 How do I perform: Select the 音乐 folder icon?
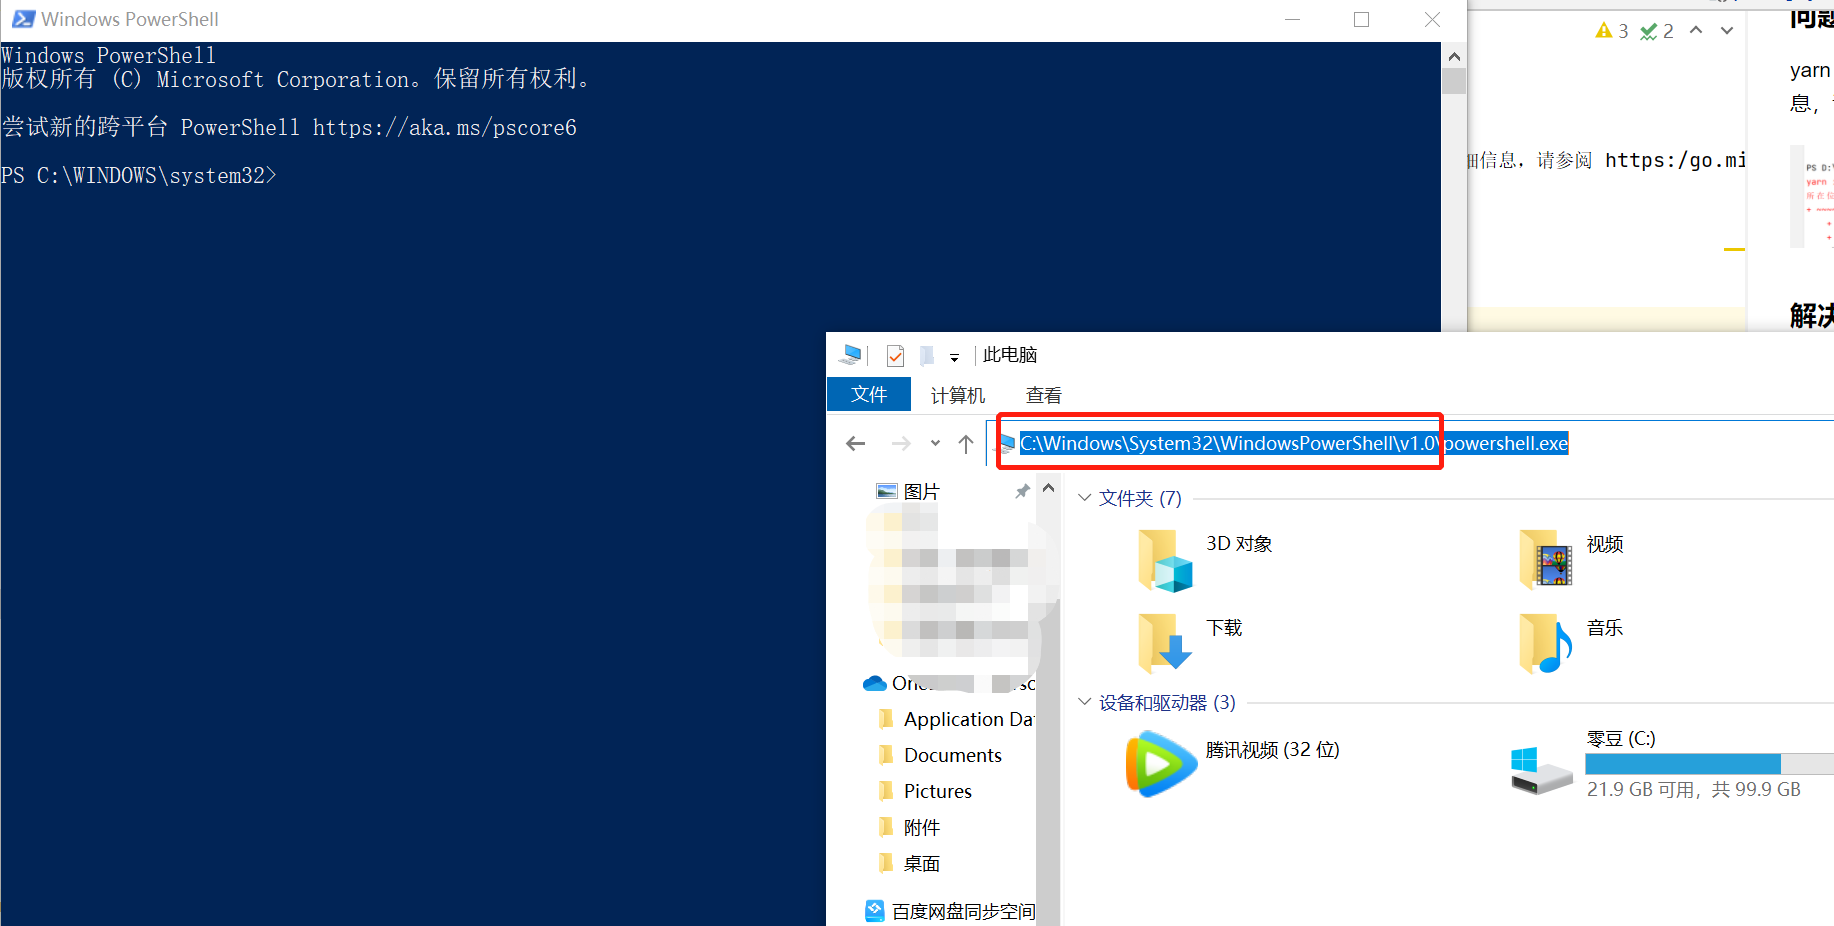click(x=1545, y=643)
